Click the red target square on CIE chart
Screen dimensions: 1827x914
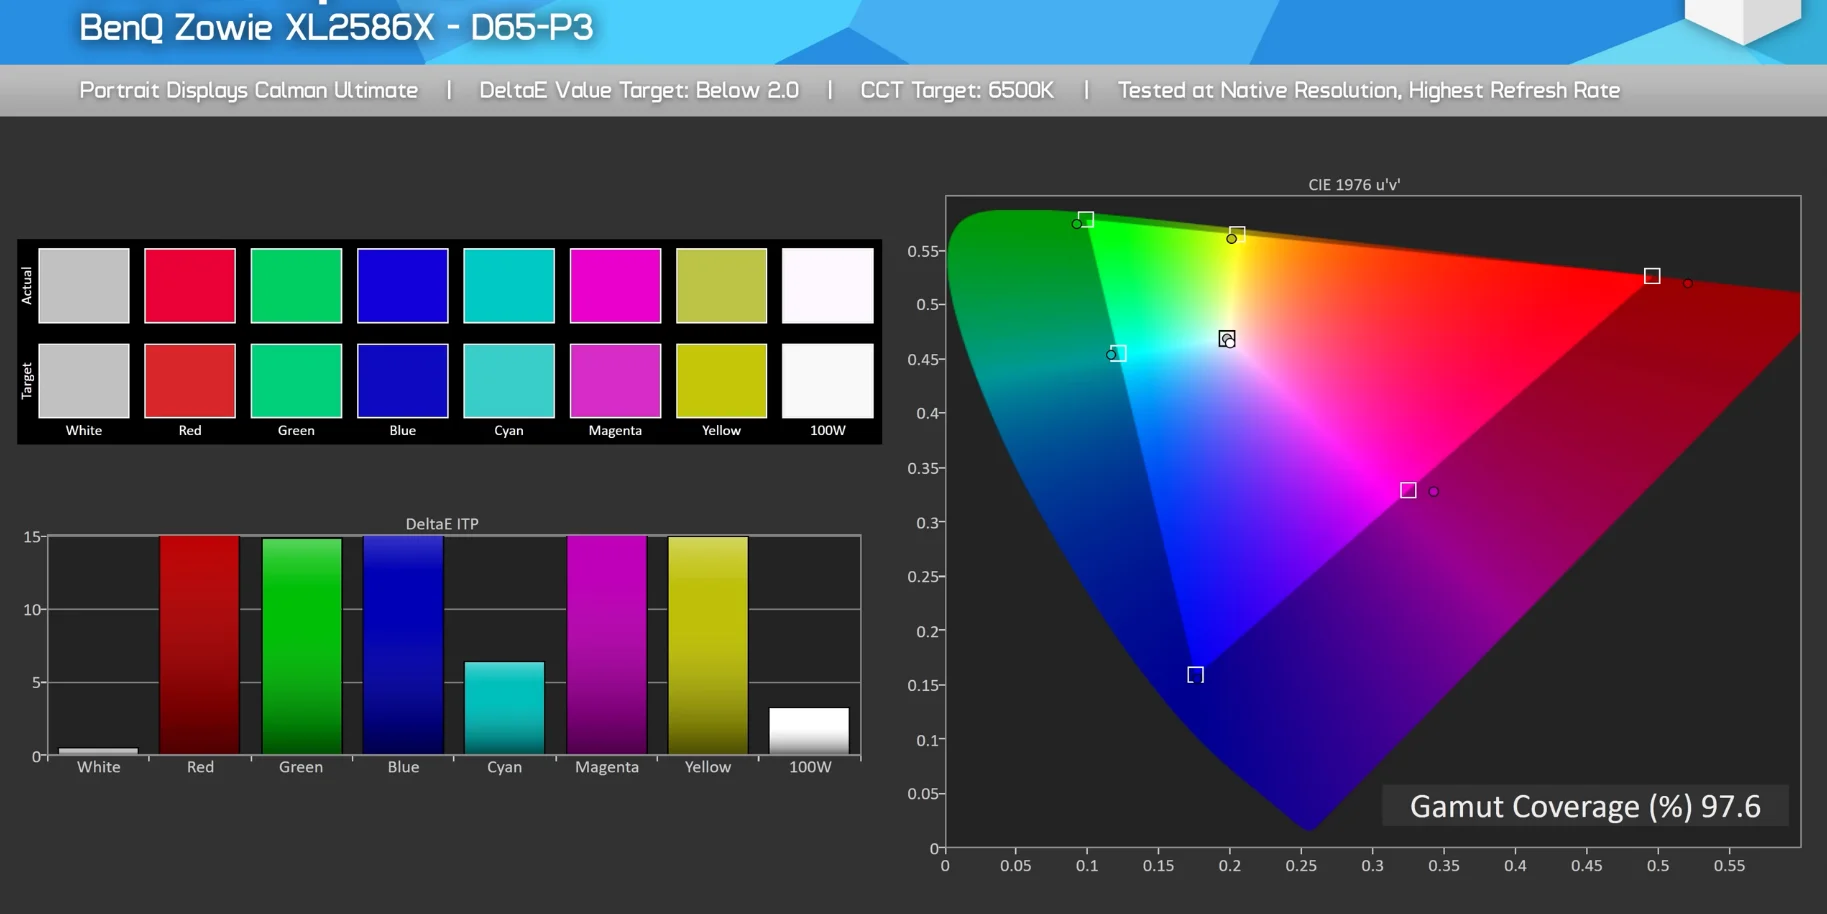[x=1652, y=276]
